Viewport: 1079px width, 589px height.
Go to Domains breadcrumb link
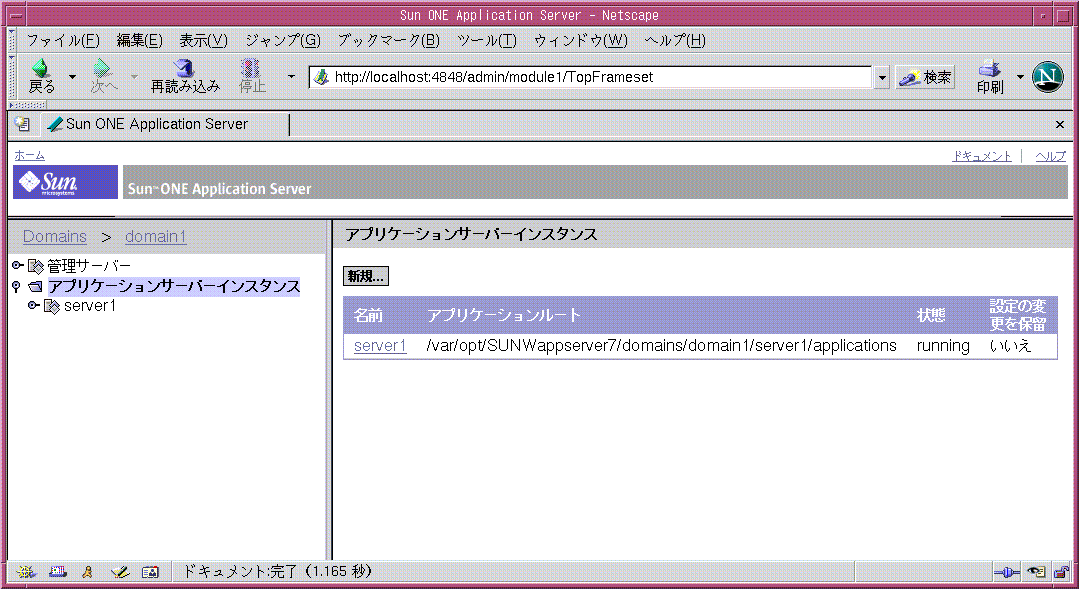(55, 237)
